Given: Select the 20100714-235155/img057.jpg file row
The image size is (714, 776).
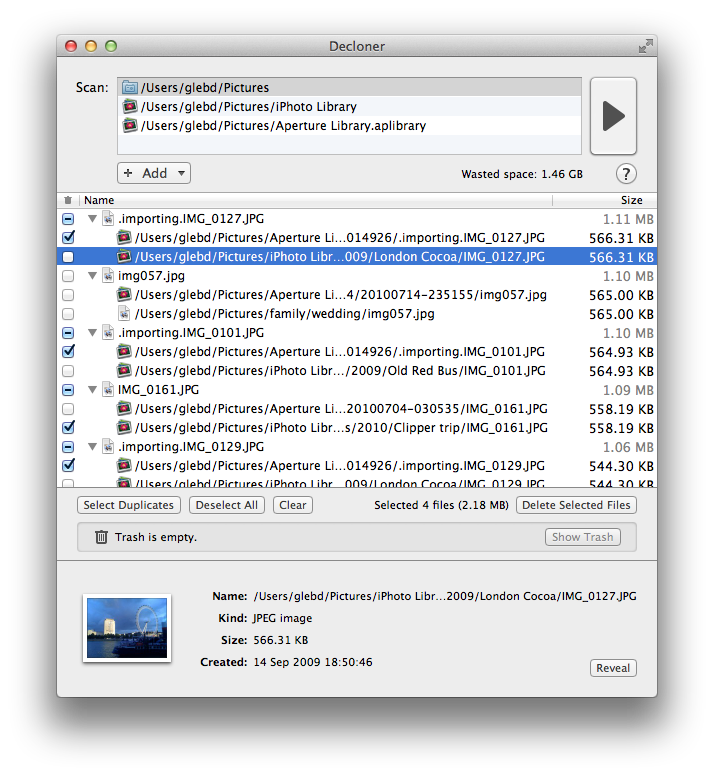Looking at the screenshot, I should click(357, 295).
